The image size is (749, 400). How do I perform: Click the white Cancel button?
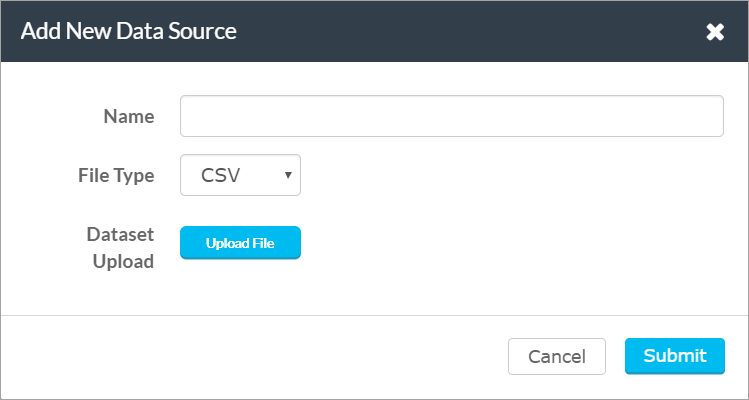click(x=556, y=357)
